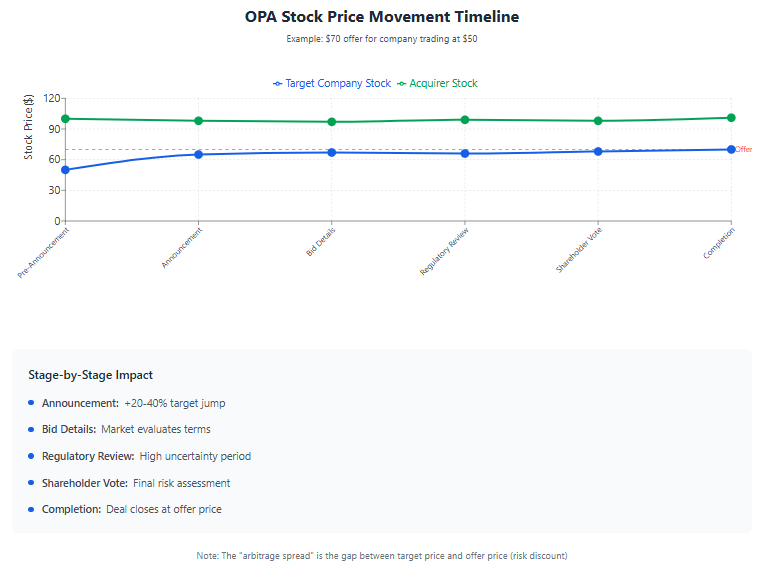This screenshot has height=582, width=765.
Task: Click the Regulatory Review x-axis label
Action: (x=444, y=251)
